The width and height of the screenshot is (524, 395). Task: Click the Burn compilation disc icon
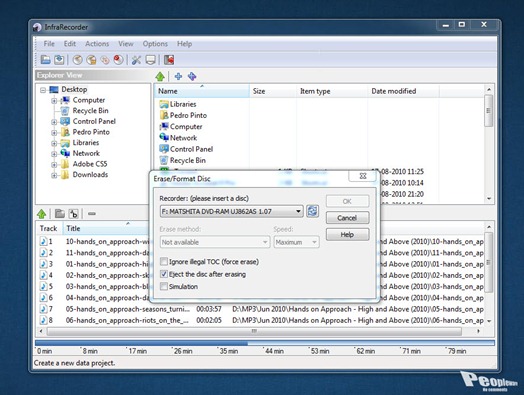click(78, 60)
